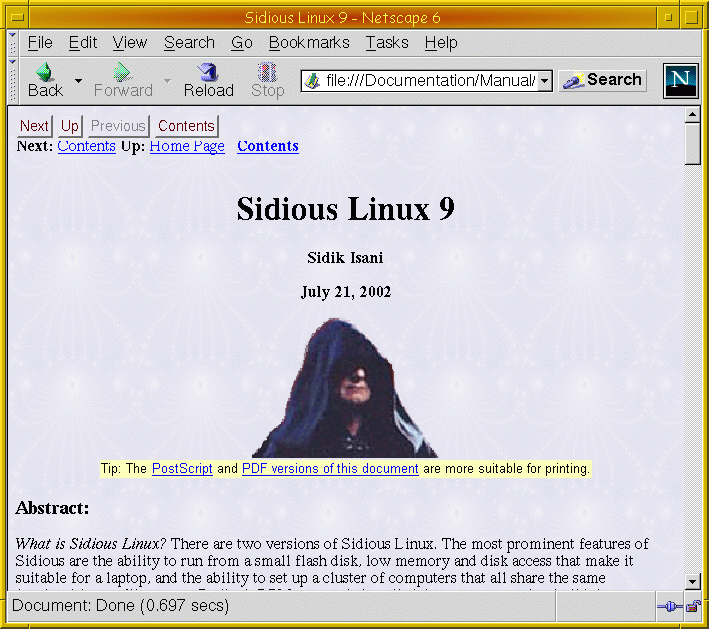Open the Forward history dropdown arrow
This screenshot has width=709, height=629.
(167, 81)
